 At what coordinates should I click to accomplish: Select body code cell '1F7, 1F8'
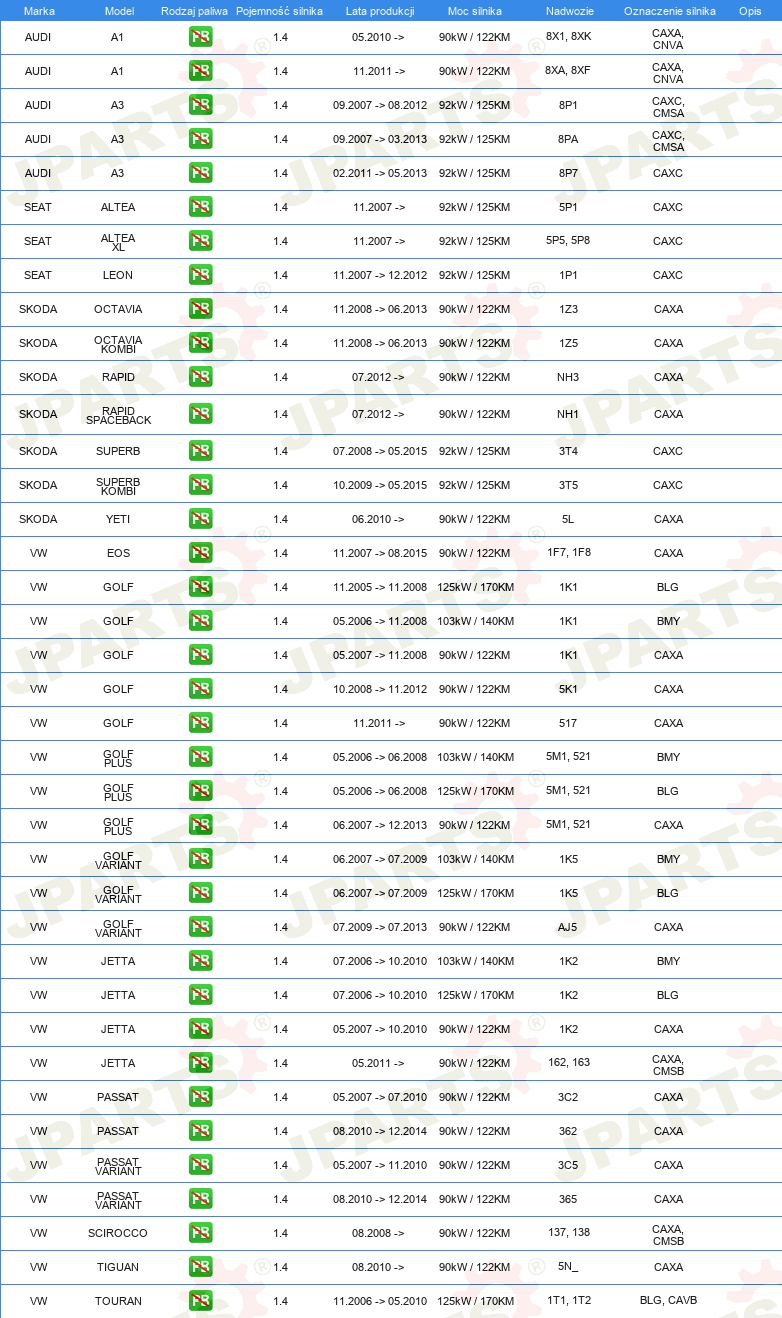coord(569,552)
